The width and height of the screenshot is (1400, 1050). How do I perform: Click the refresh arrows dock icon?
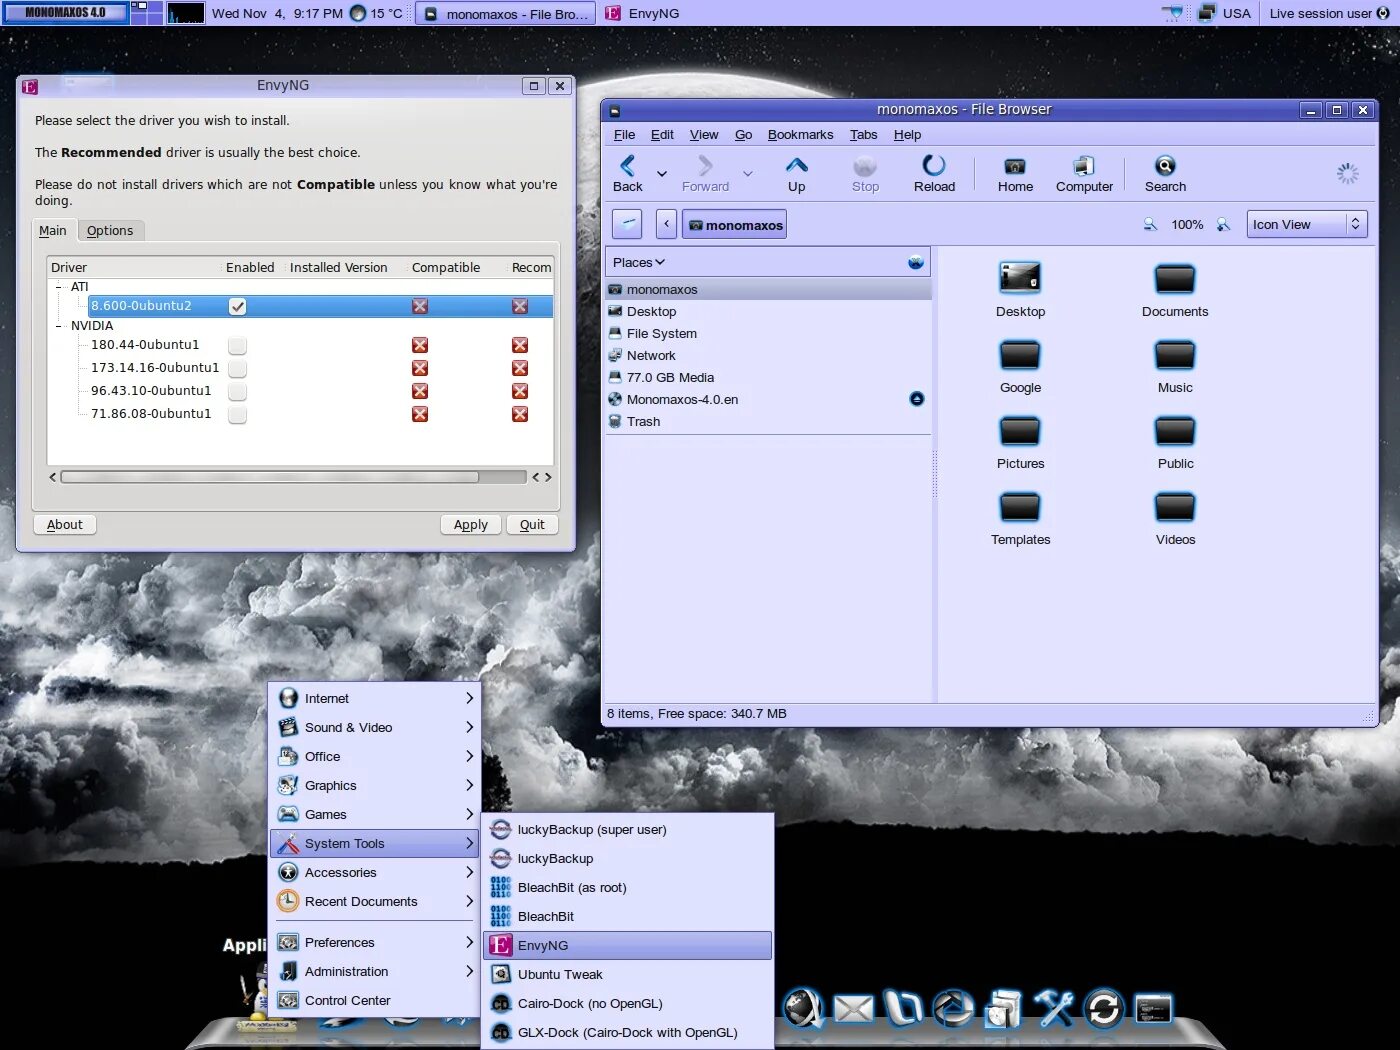click(x=1103, y=1008)
